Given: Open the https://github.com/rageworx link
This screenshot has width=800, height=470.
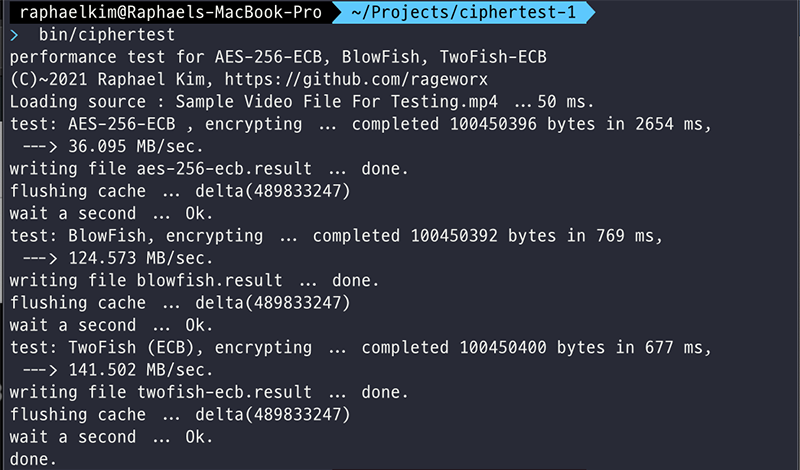Looking at the screenshot, I should click(x=356, y=80).
